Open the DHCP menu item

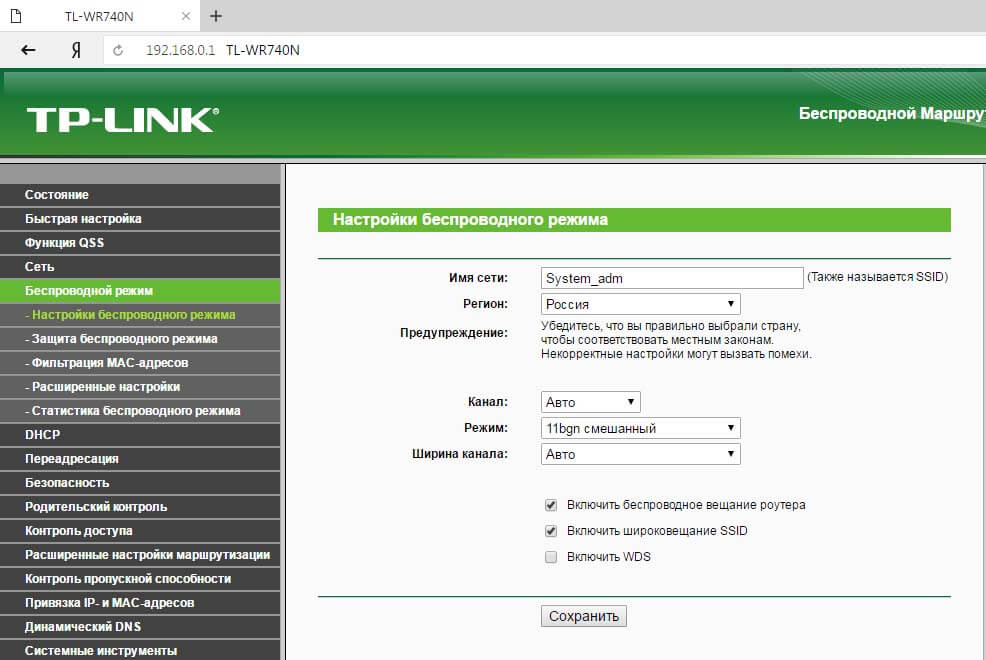point(140,434)
